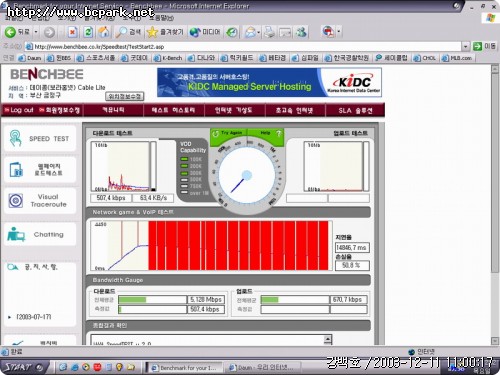This screenshot has width=500, height=375.
Task: Go to the Home page icon
Action: click(103, 32)
